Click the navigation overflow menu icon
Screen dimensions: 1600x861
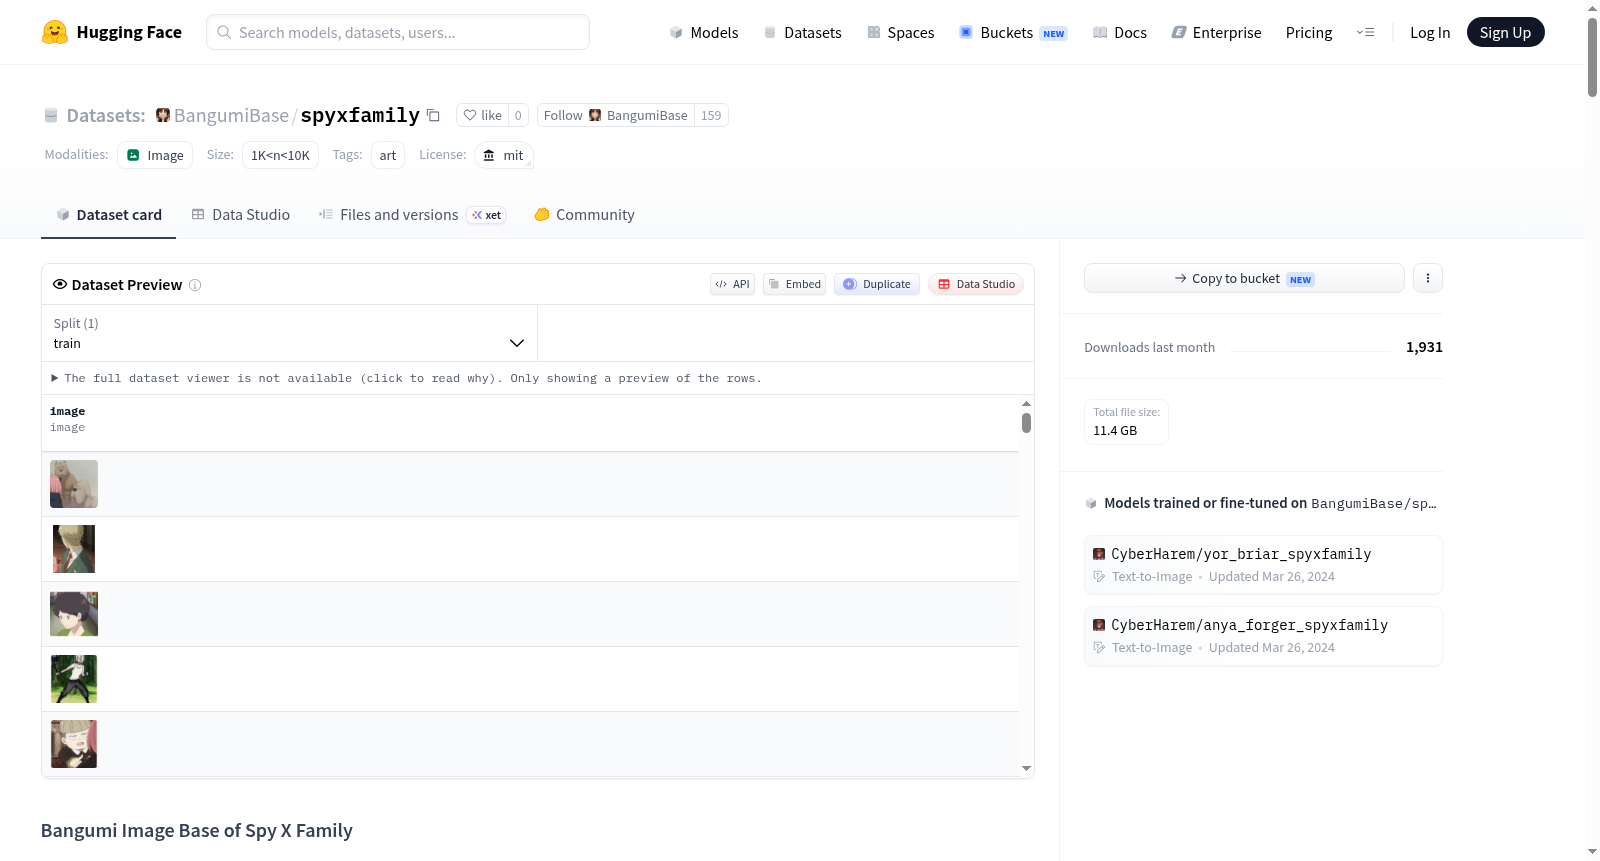[x=1365, y=32]
